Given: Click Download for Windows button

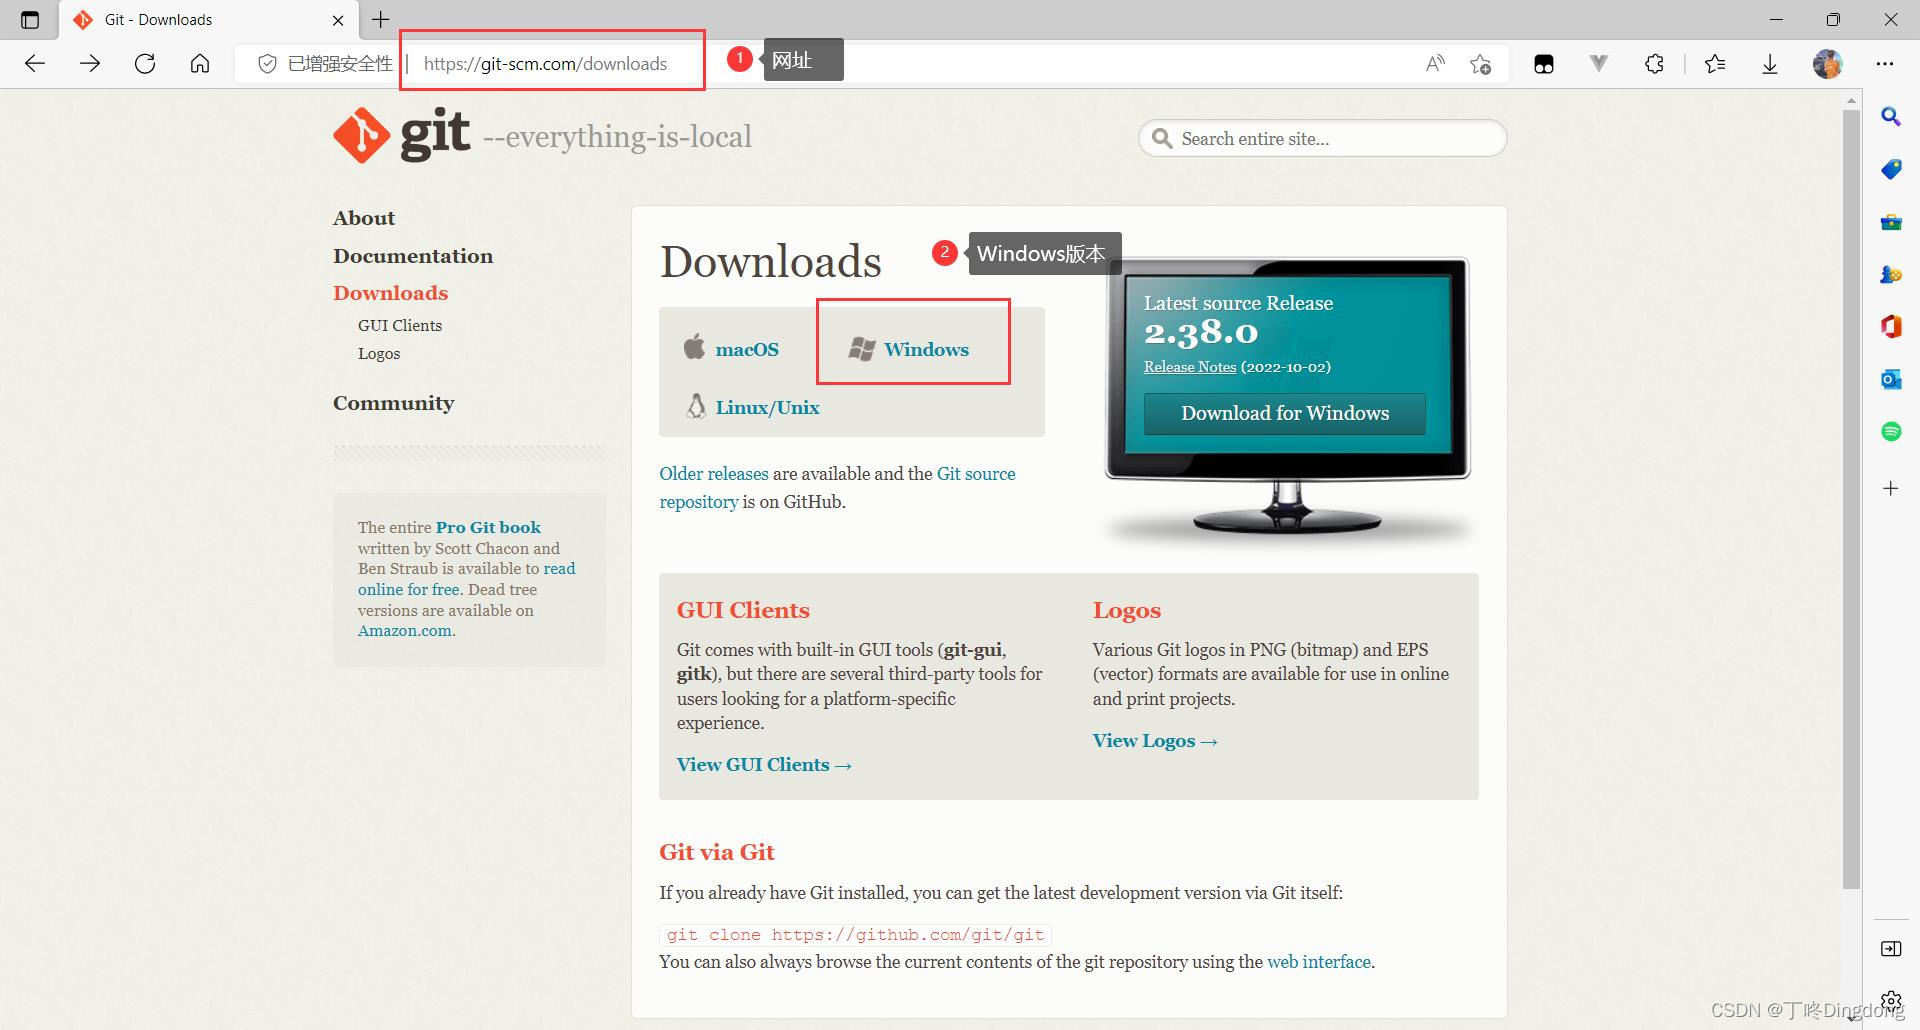Looking at the screenshot, I should [1285, 413].
